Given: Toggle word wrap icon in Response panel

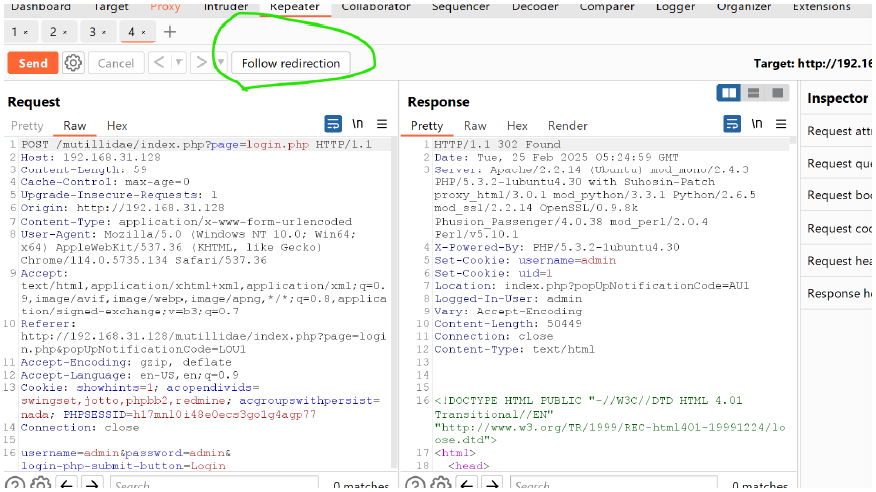Looking at the screenshot, I should [732, 123].
